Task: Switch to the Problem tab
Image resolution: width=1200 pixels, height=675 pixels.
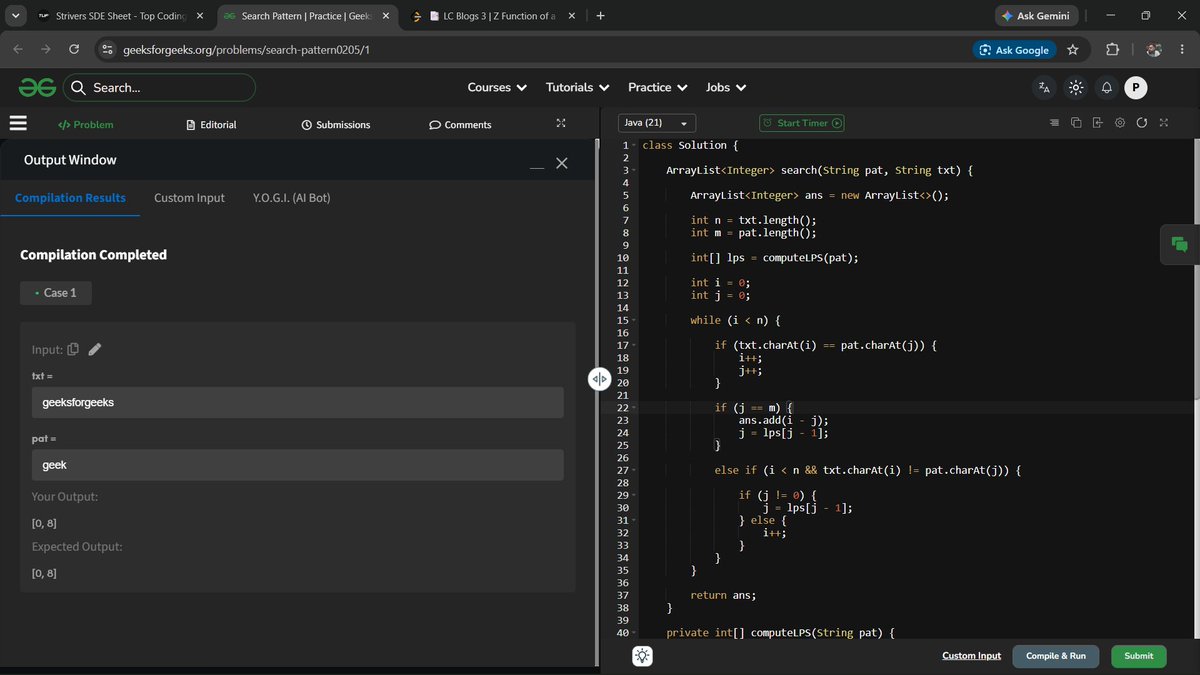Action: [x=86, y=125]
